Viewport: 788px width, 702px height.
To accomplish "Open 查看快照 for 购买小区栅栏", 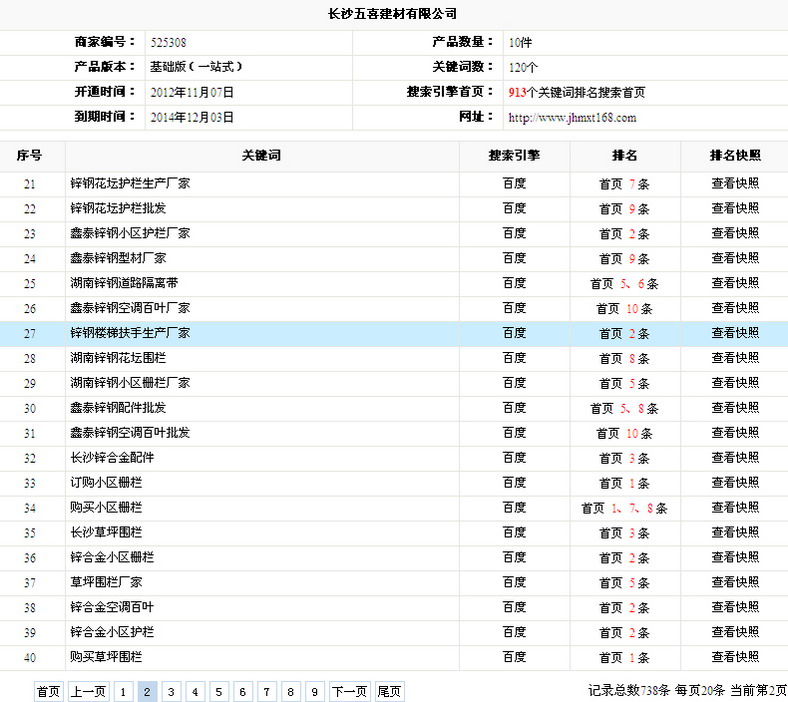I will pyautogui.click(x=735, y=508).
